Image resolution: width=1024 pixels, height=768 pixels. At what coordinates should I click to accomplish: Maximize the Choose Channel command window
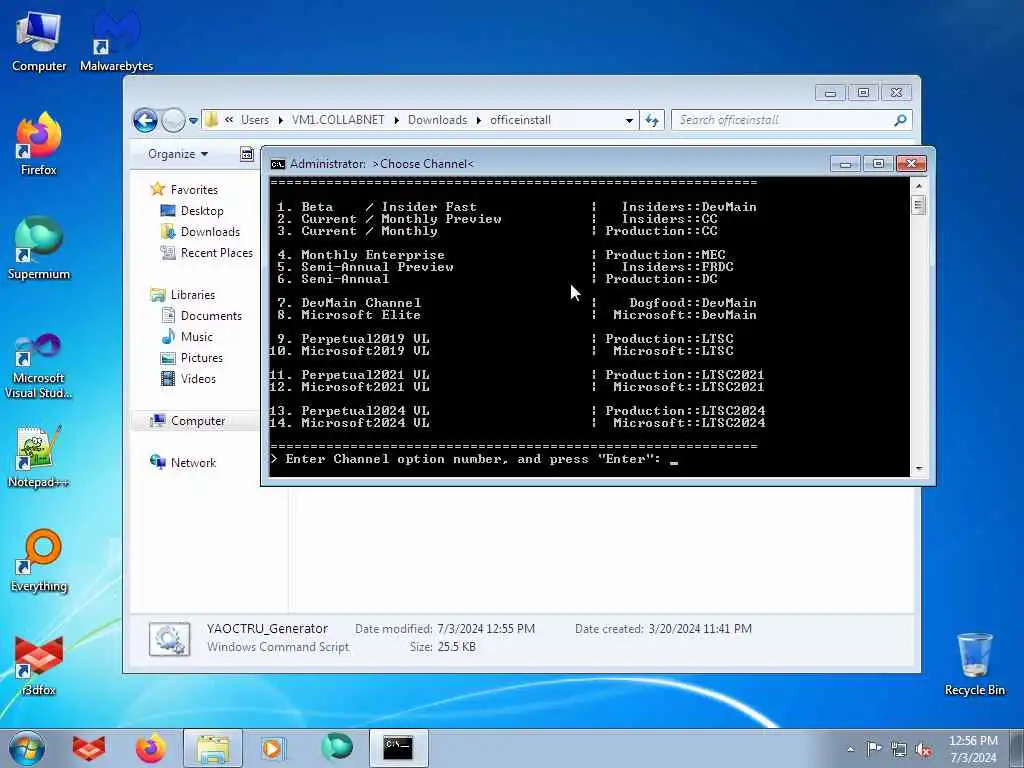(878, 163)
